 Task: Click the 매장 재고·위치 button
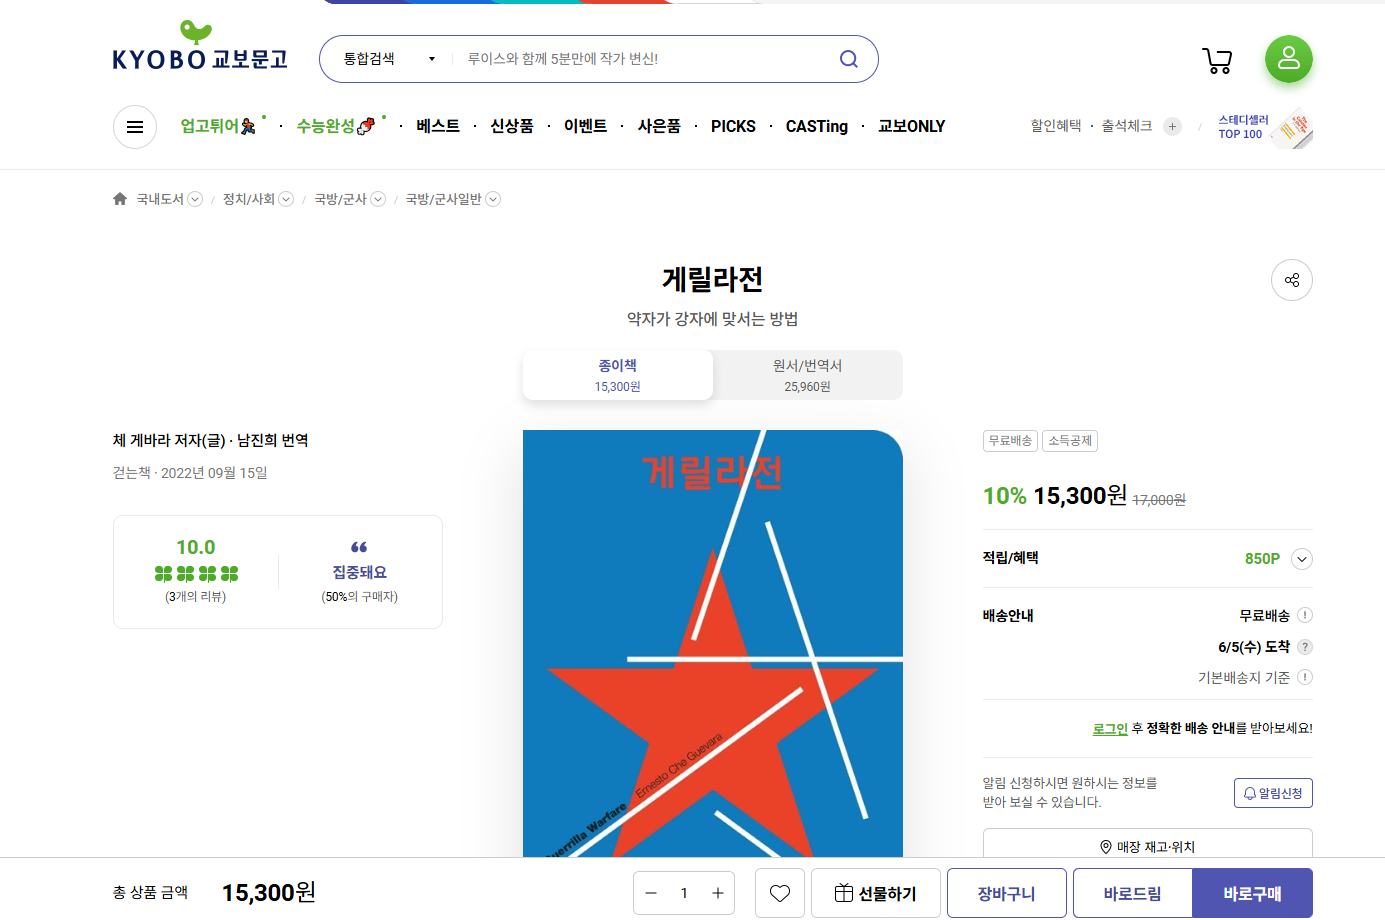1148,845
